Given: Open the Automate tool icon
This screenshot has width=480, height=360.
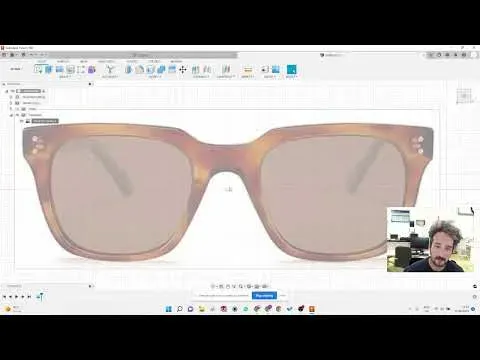Looking at the screenshot, I should (110, 69).
